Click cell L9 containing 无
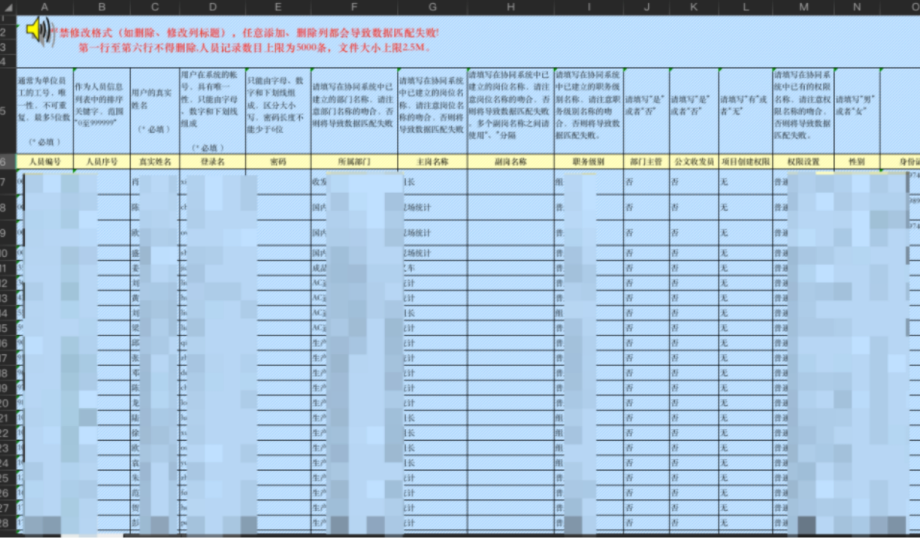Screen dimensions: 920x539 [x=745, y=233]
